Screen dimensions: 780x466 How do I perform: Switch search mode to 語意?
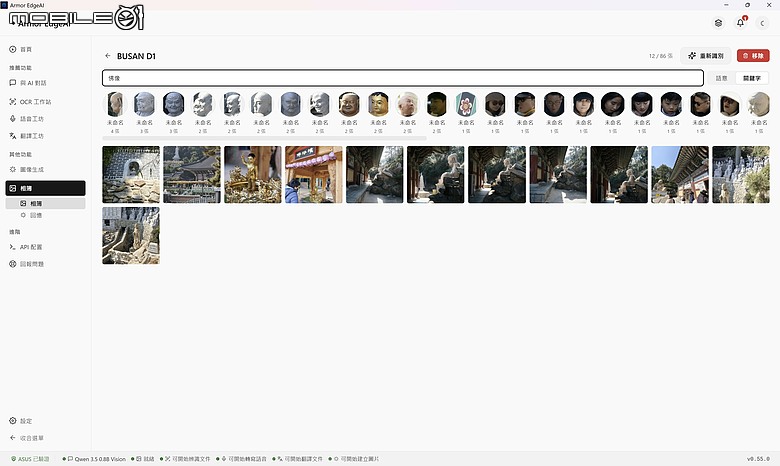(x=721, y=78)
